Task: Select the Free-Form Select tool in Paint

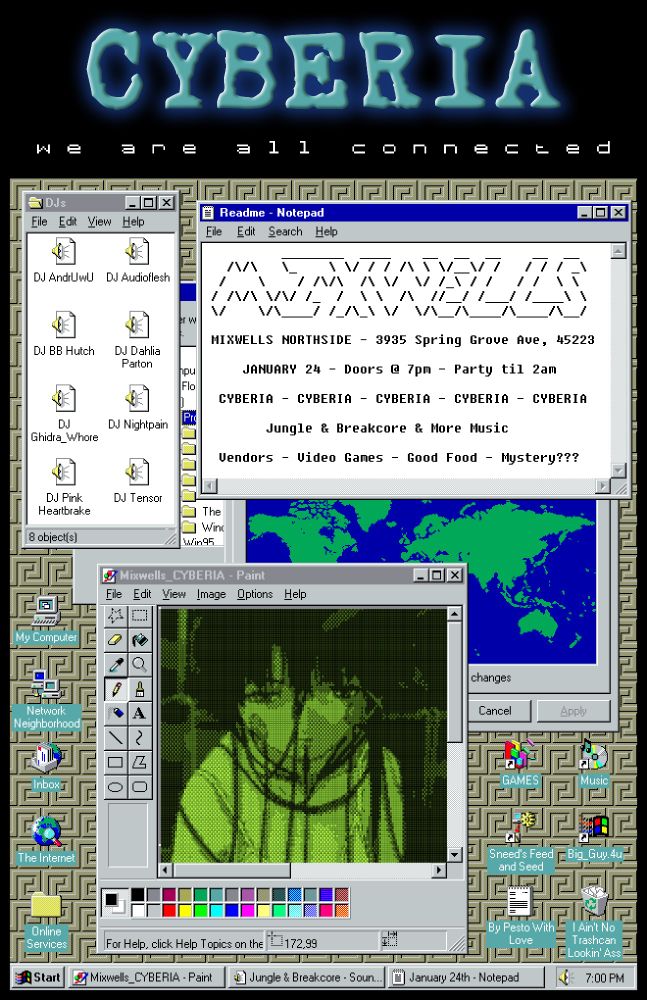Action: [115, 615]
